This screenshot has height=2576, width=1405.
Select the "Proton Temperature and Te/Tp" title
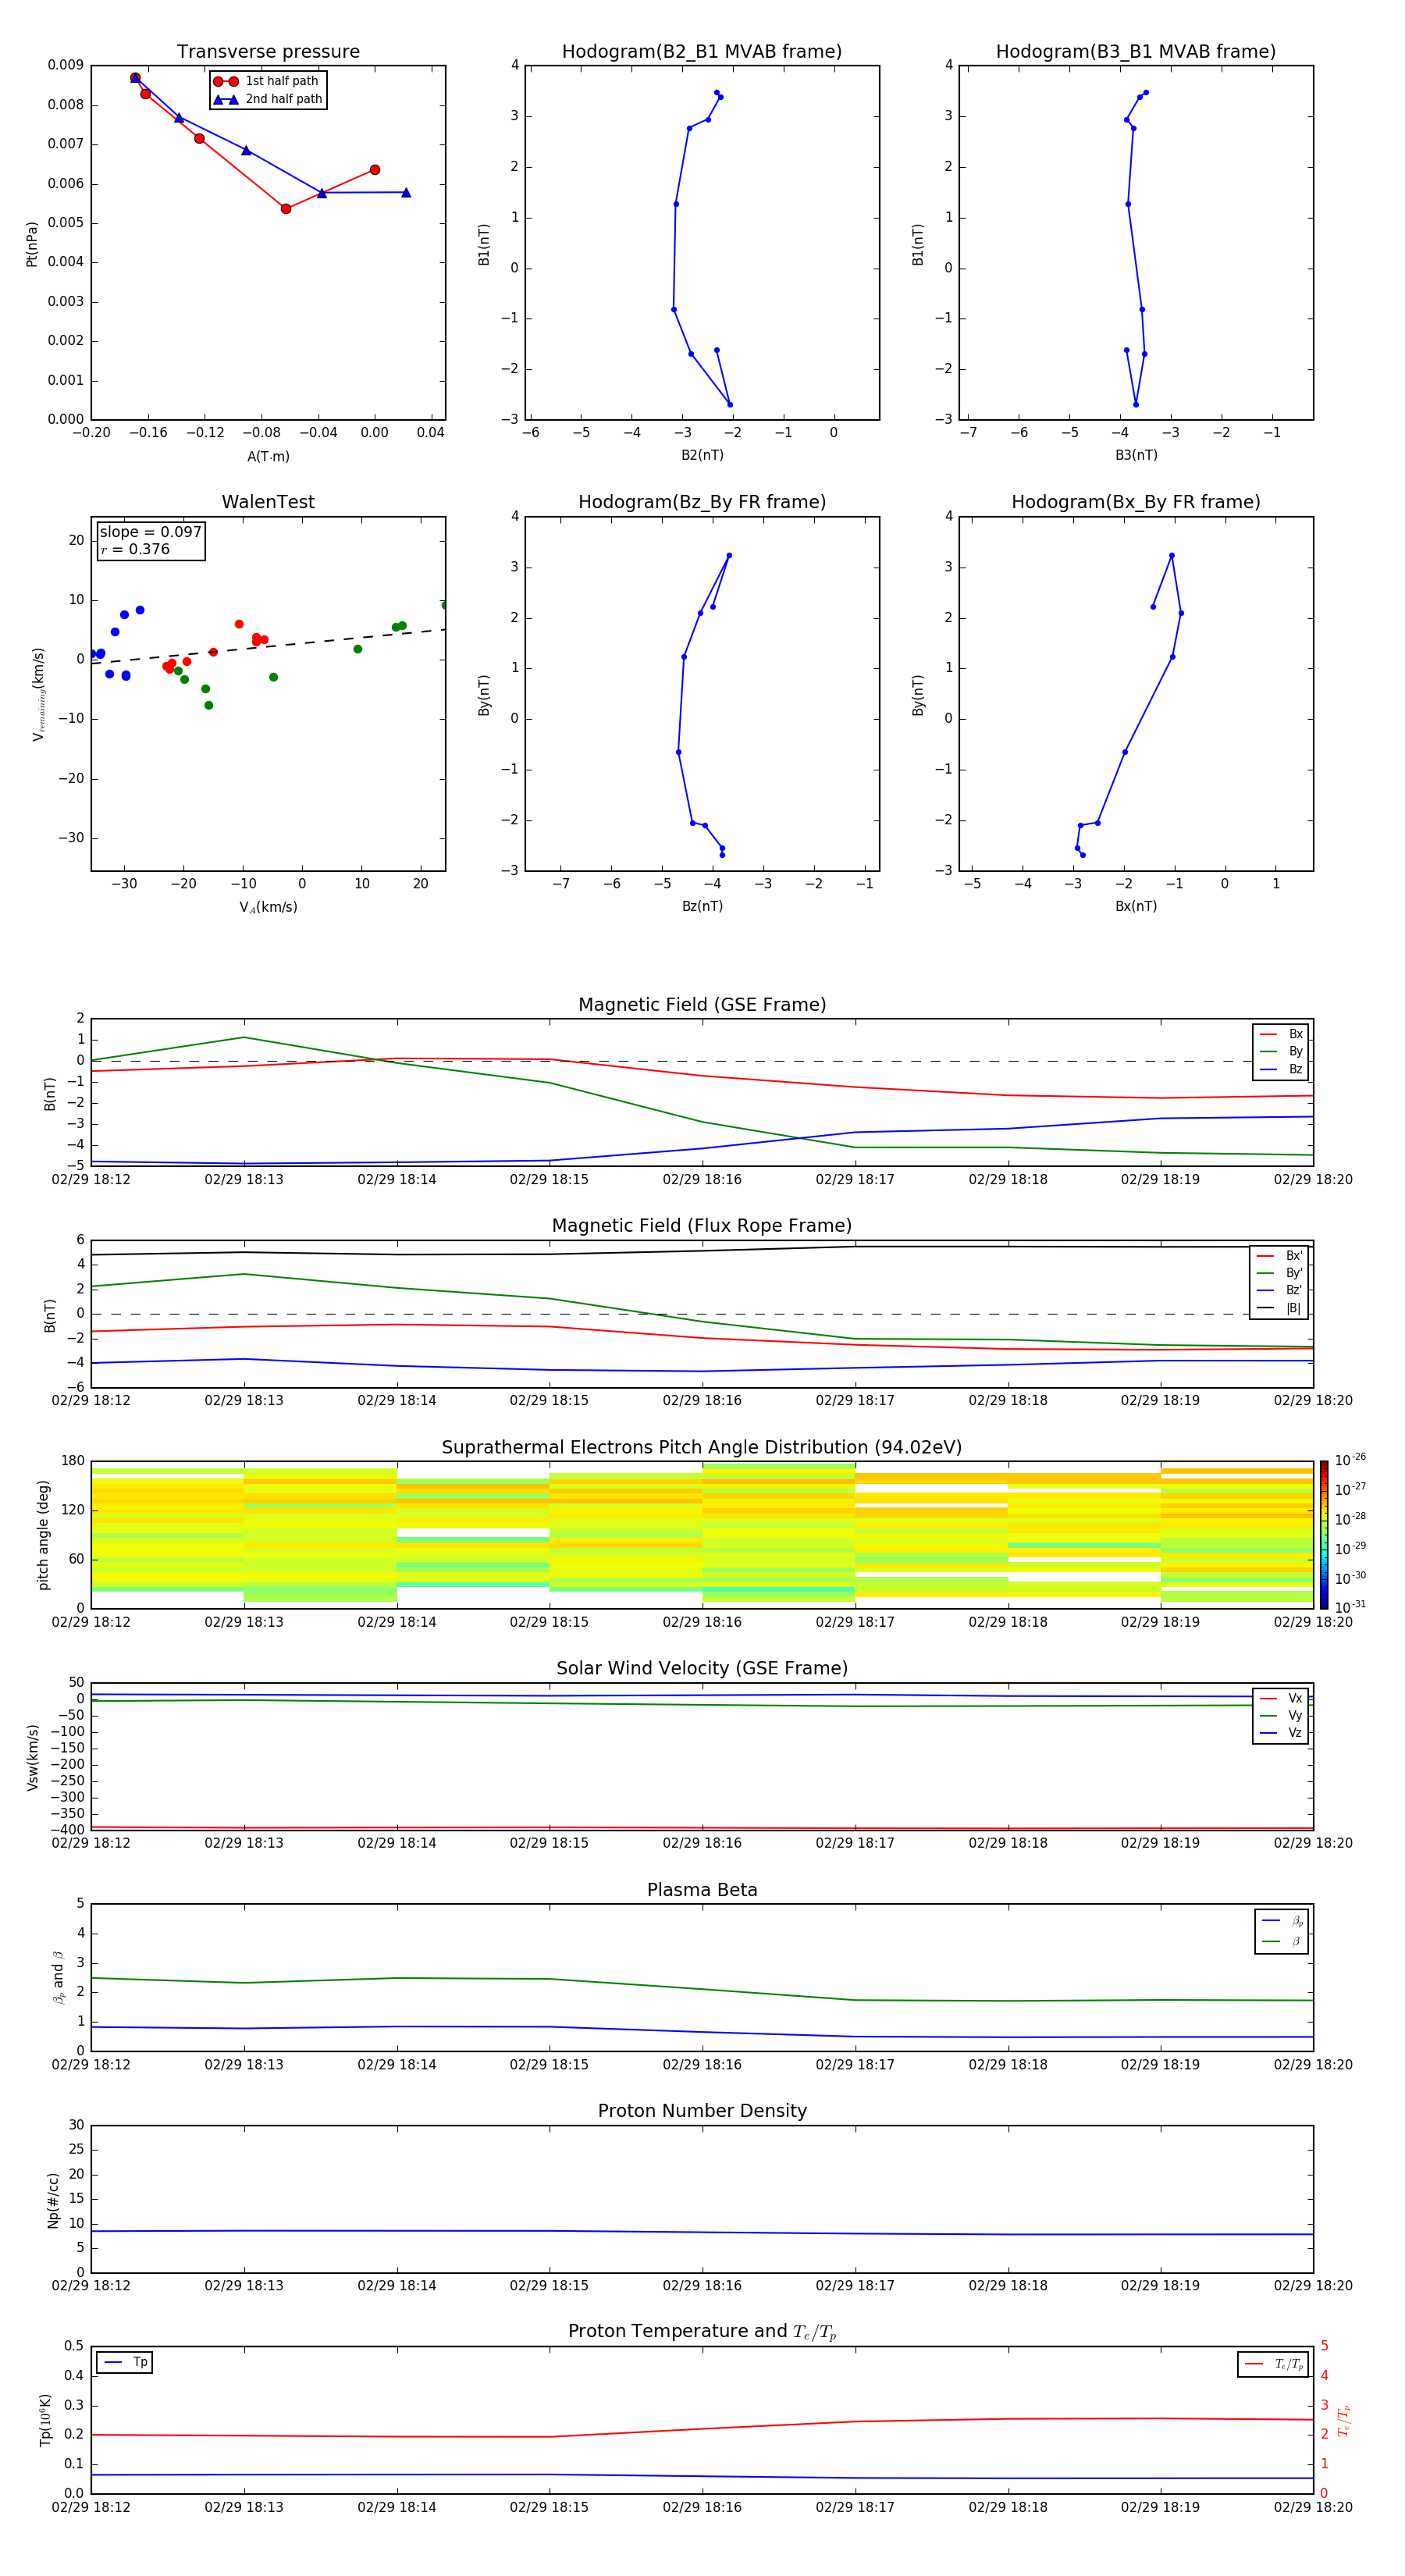[702, 2332]
